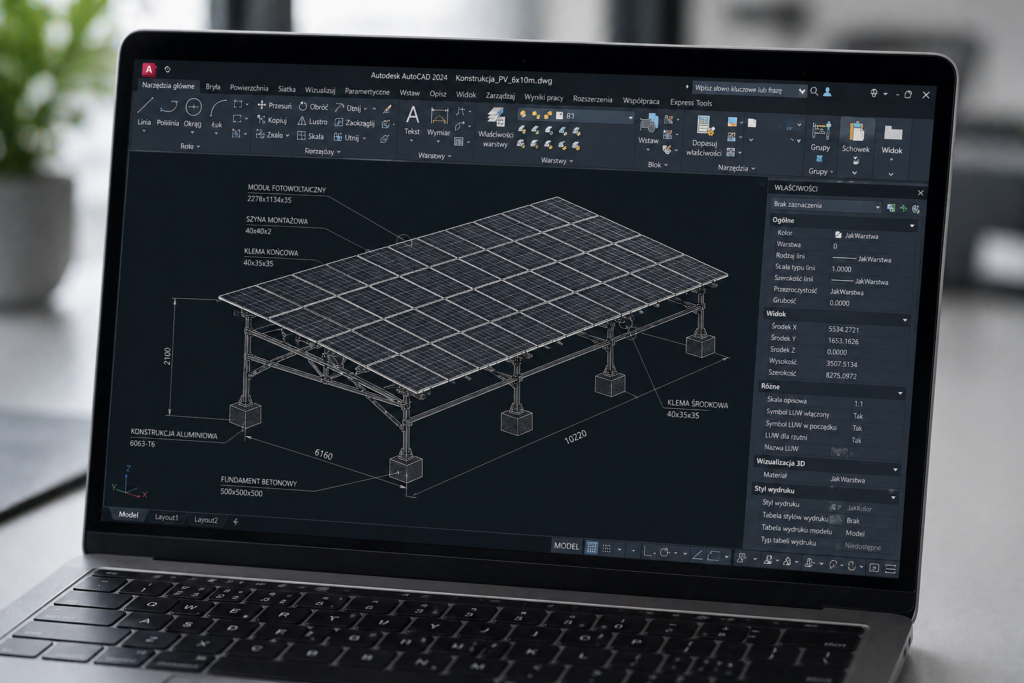Switch to the Zarządzaj ribbon tab
The width and height of the screenshot is (1024, 683).
[500, 96]
